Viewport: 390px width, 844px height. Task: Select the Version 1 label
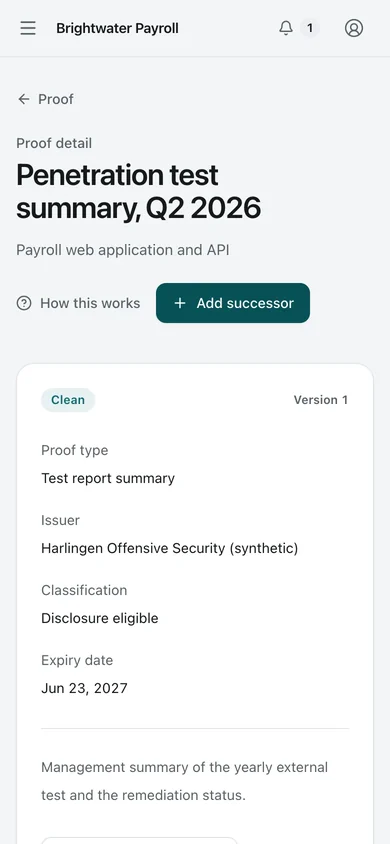click(321, 400)
